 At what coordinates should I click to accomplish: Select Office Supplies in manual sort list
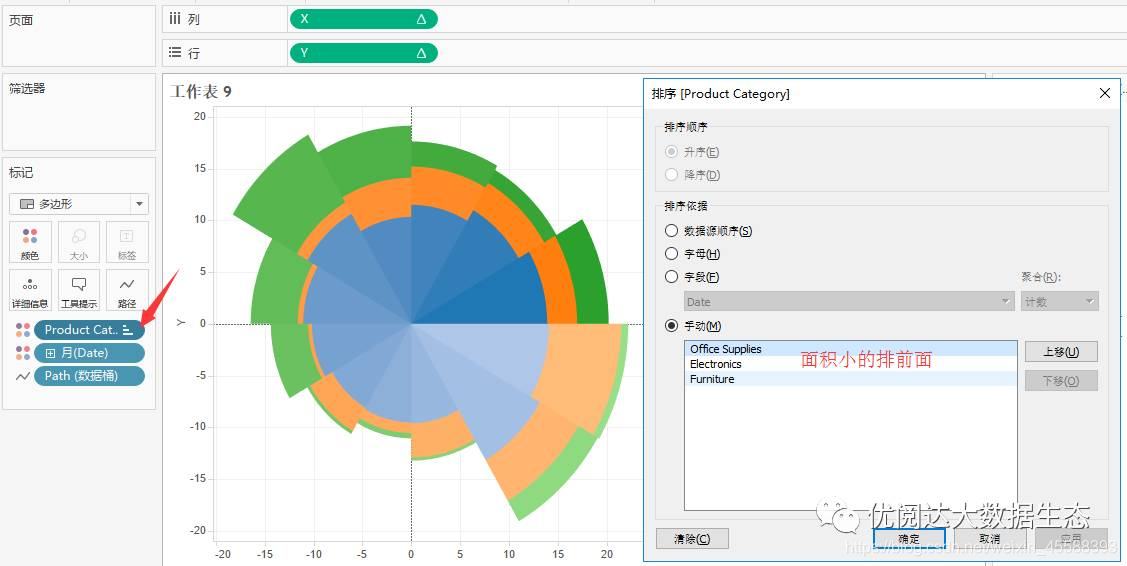point(850,349)
